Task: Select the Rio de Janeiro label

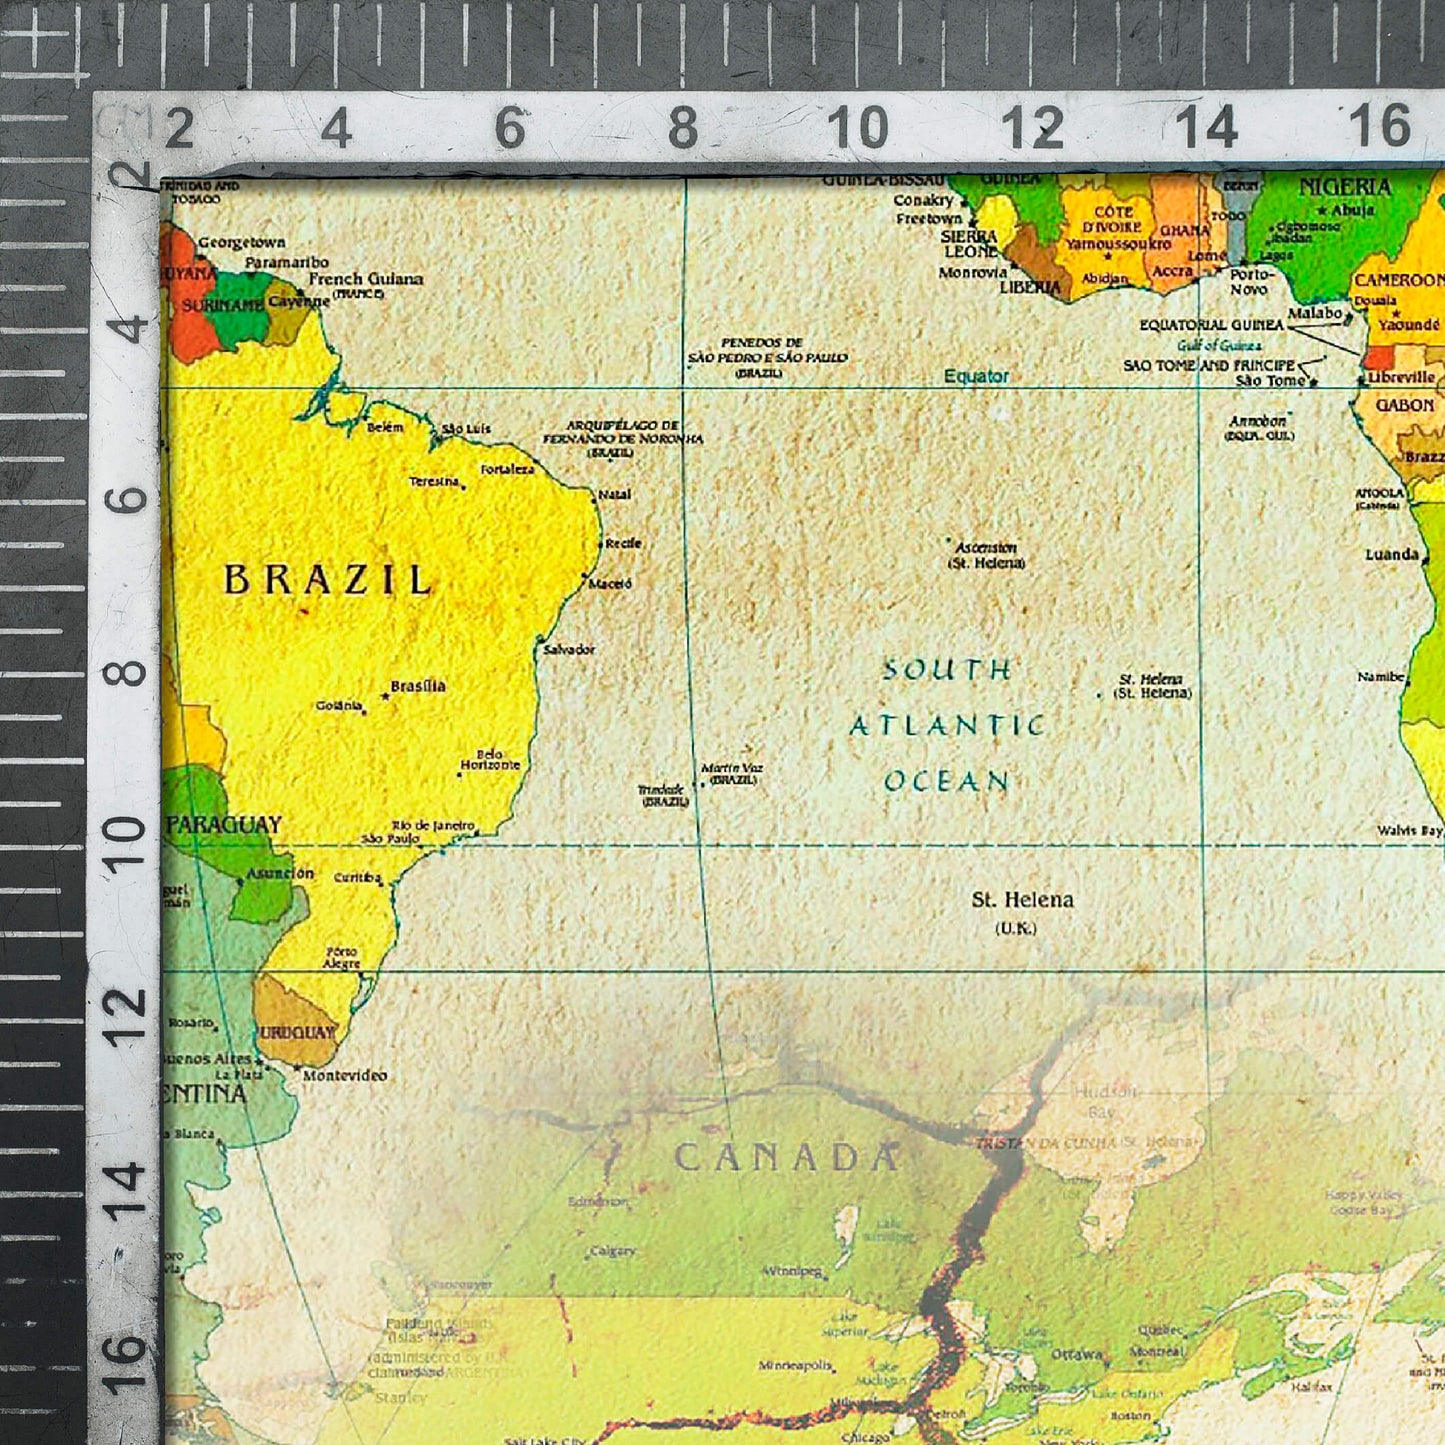Action: coord(433,825)
